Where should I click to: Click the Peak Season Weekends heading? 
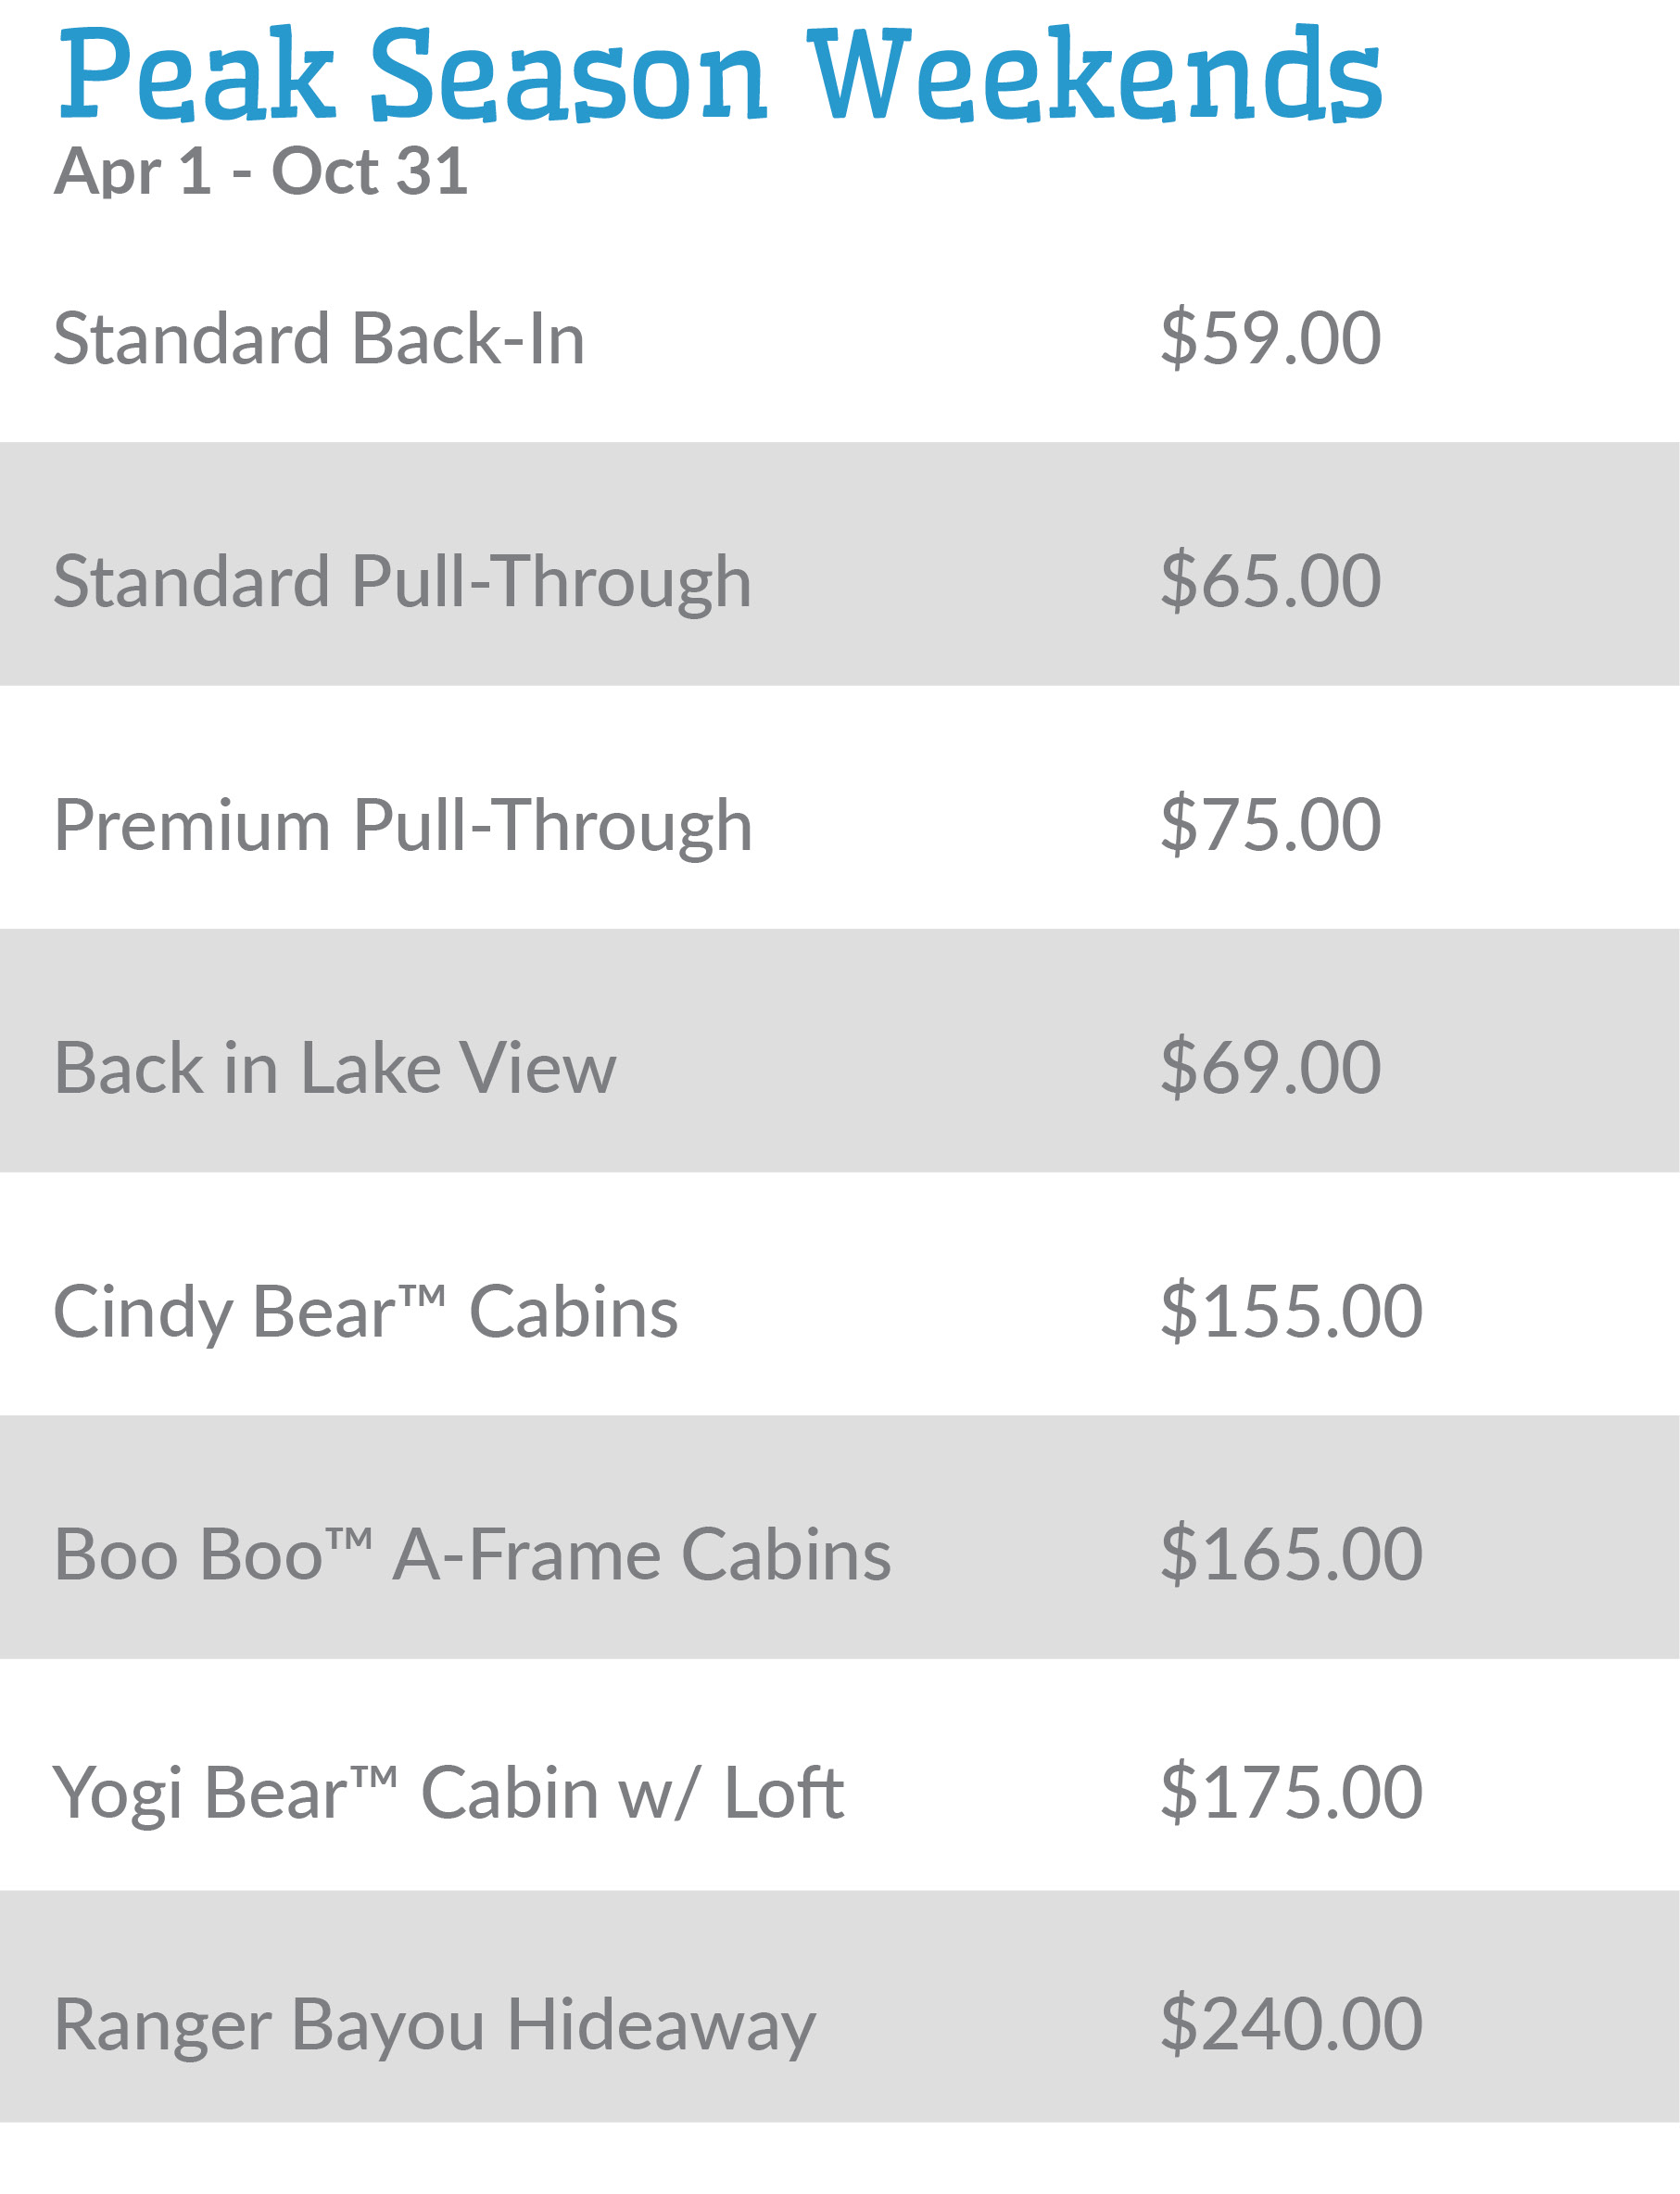[x=720, y=76]
